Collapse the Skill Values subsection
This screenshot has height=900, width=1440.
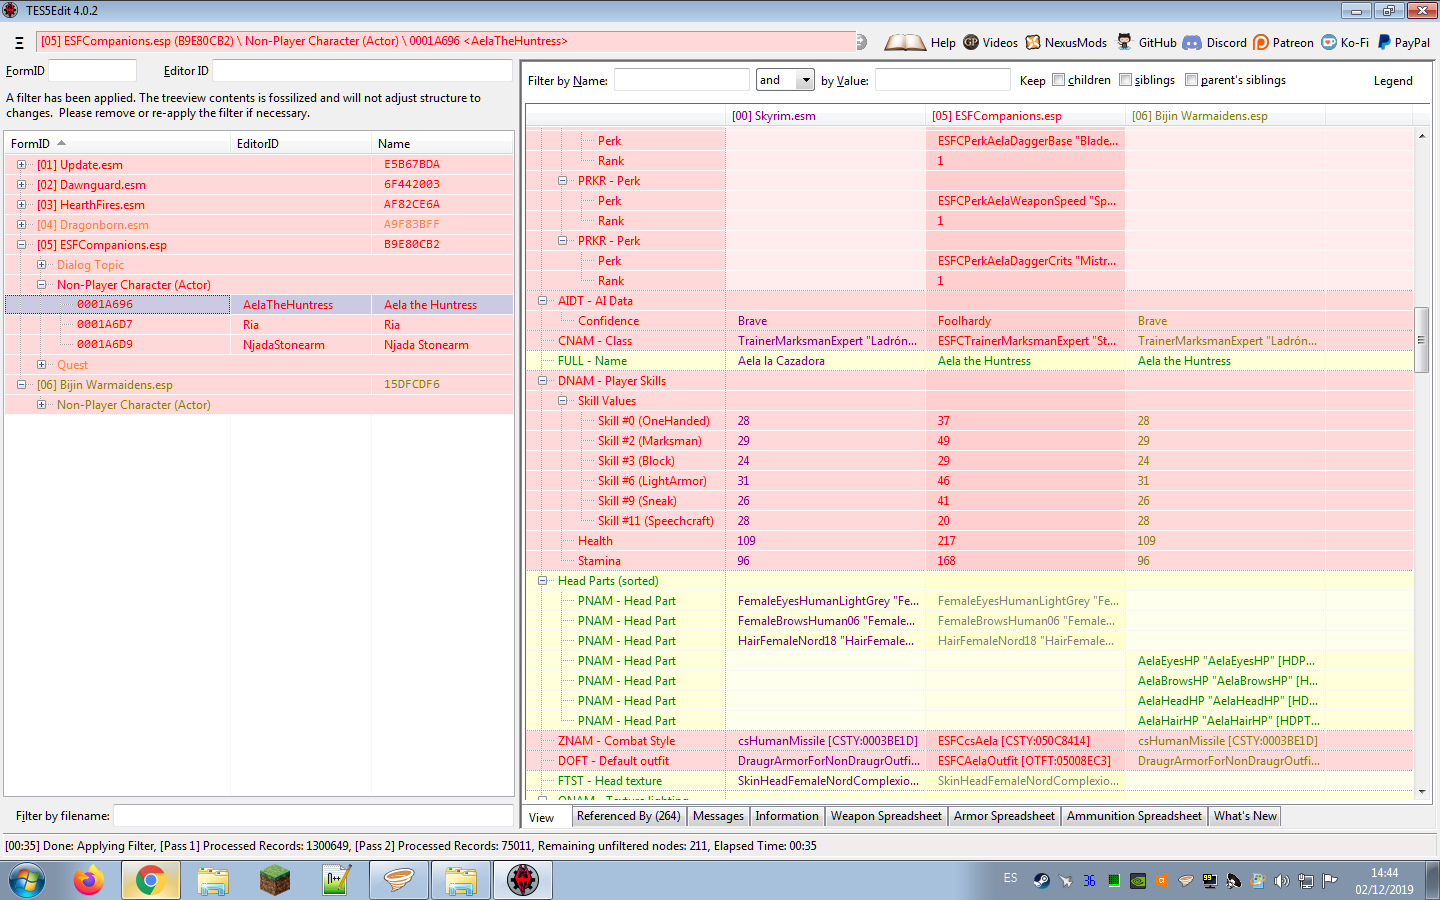[x=563, y=401]
